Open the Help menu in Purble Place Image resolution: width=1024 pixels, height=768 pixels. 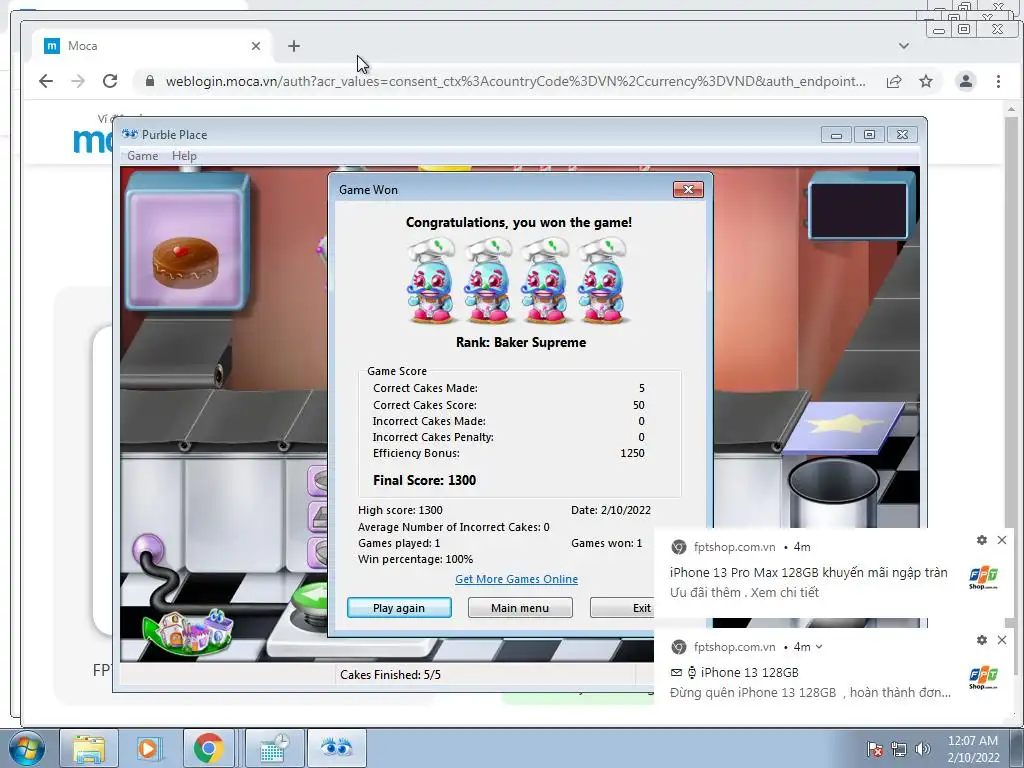(x=184, y=155)
